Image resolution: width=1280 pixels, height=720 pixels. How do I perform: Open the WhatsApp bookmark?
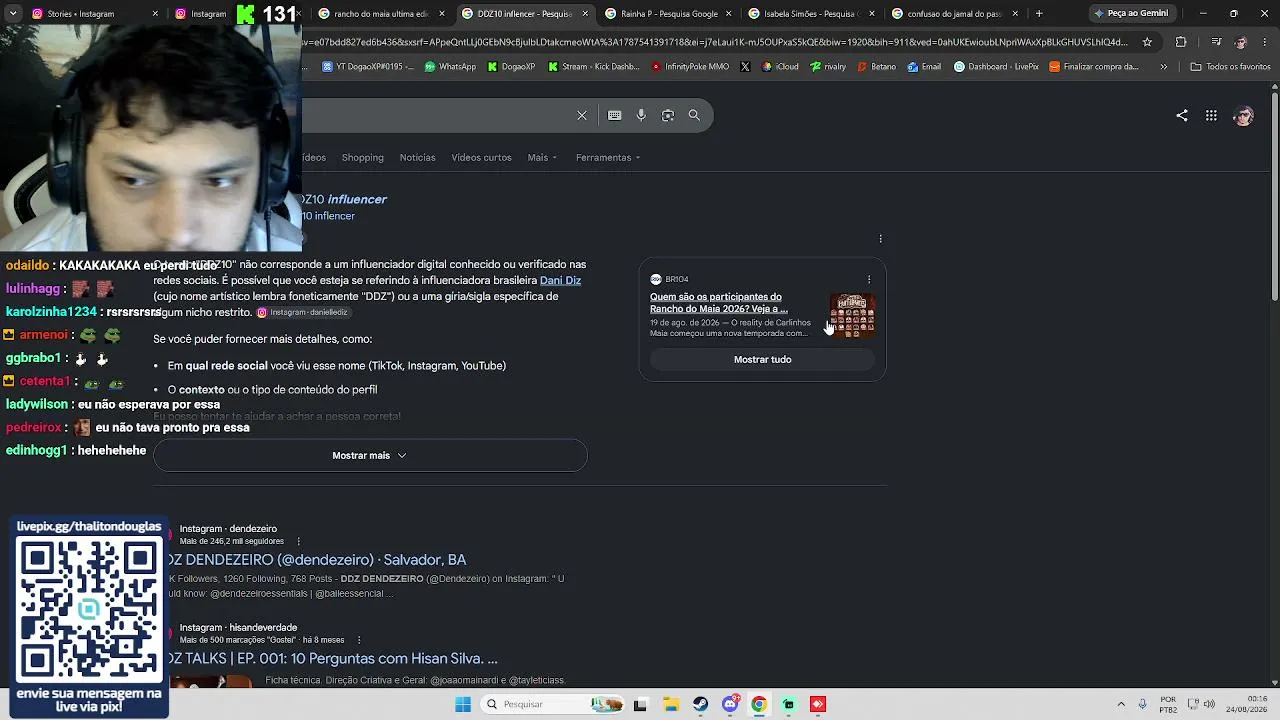tap(450, 67)
